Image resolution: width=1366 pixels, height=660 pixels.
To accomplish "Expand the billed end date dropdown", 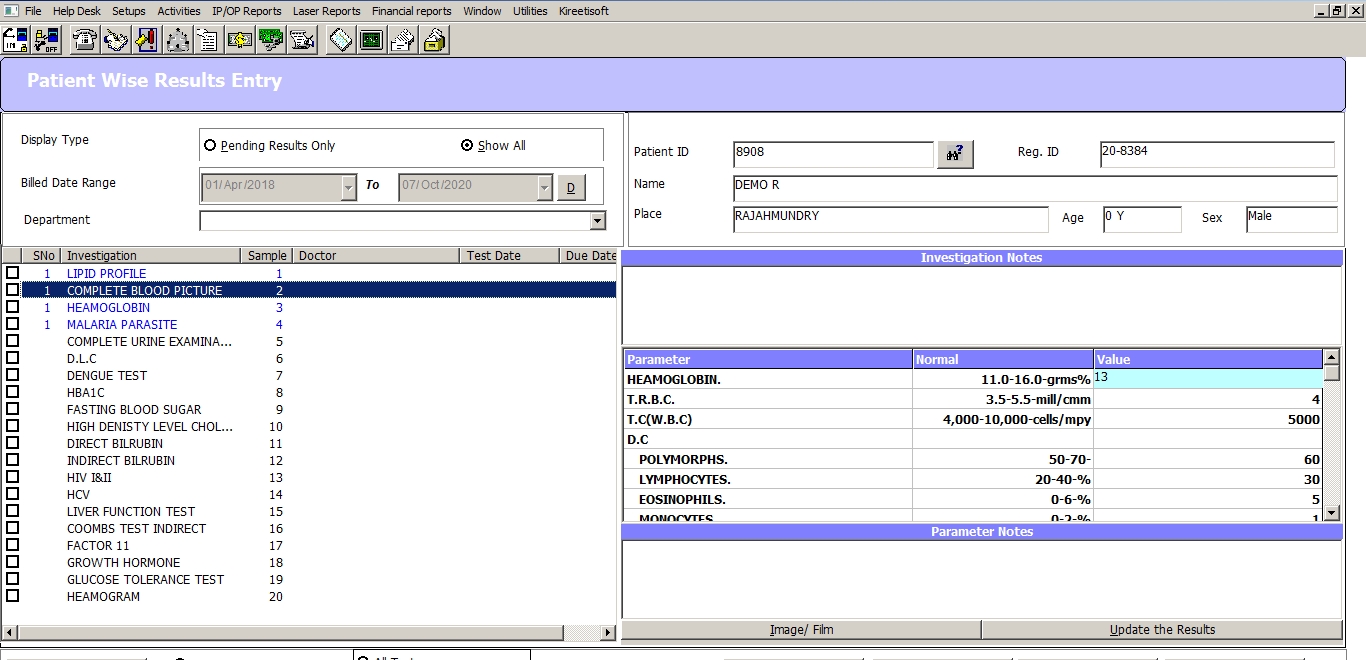I will click(544, 187).
